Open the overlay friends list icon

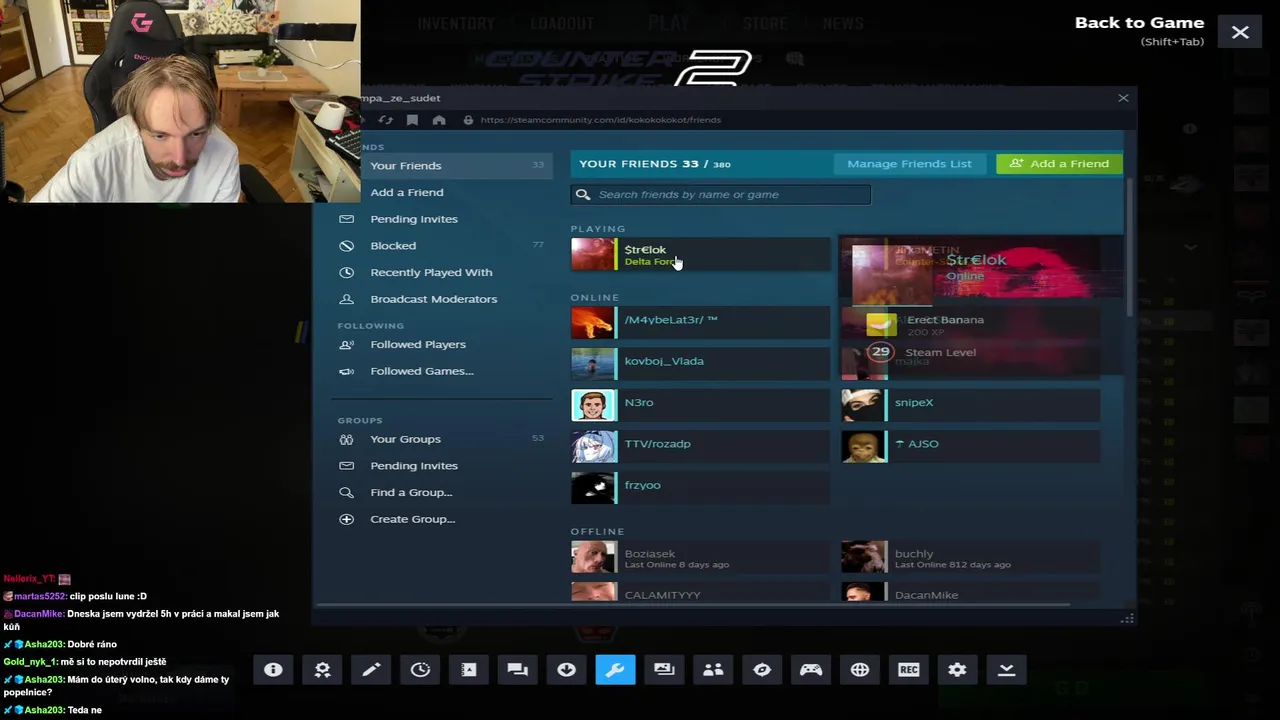click(x=713, y=670)
